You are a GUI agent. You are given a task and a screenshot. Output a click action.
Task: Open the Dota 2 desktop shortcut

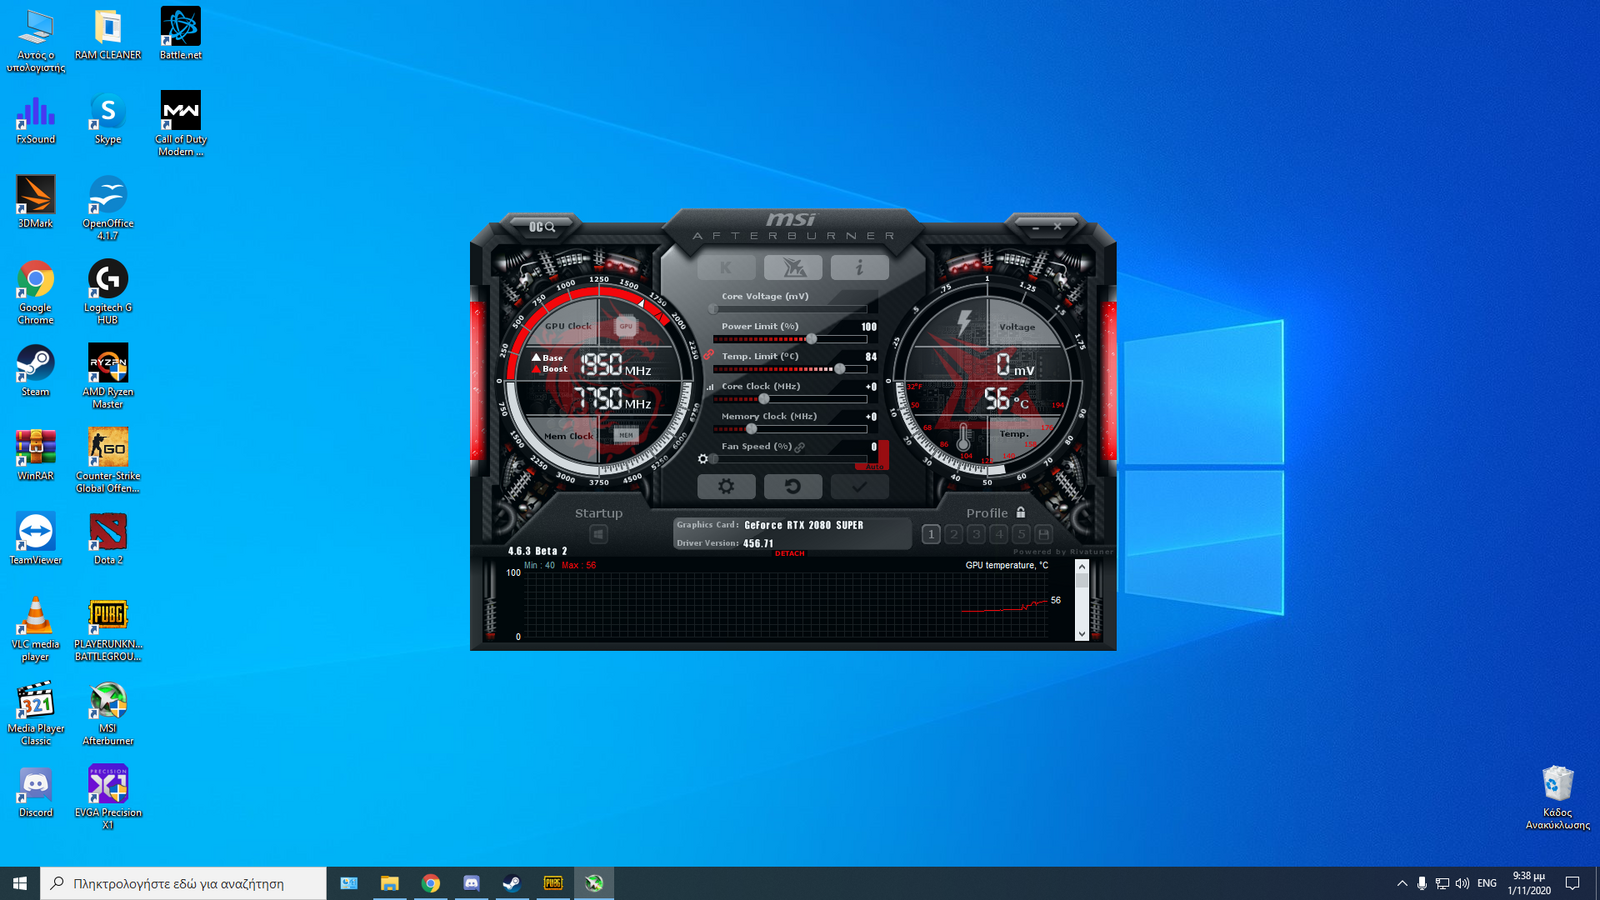108,538
